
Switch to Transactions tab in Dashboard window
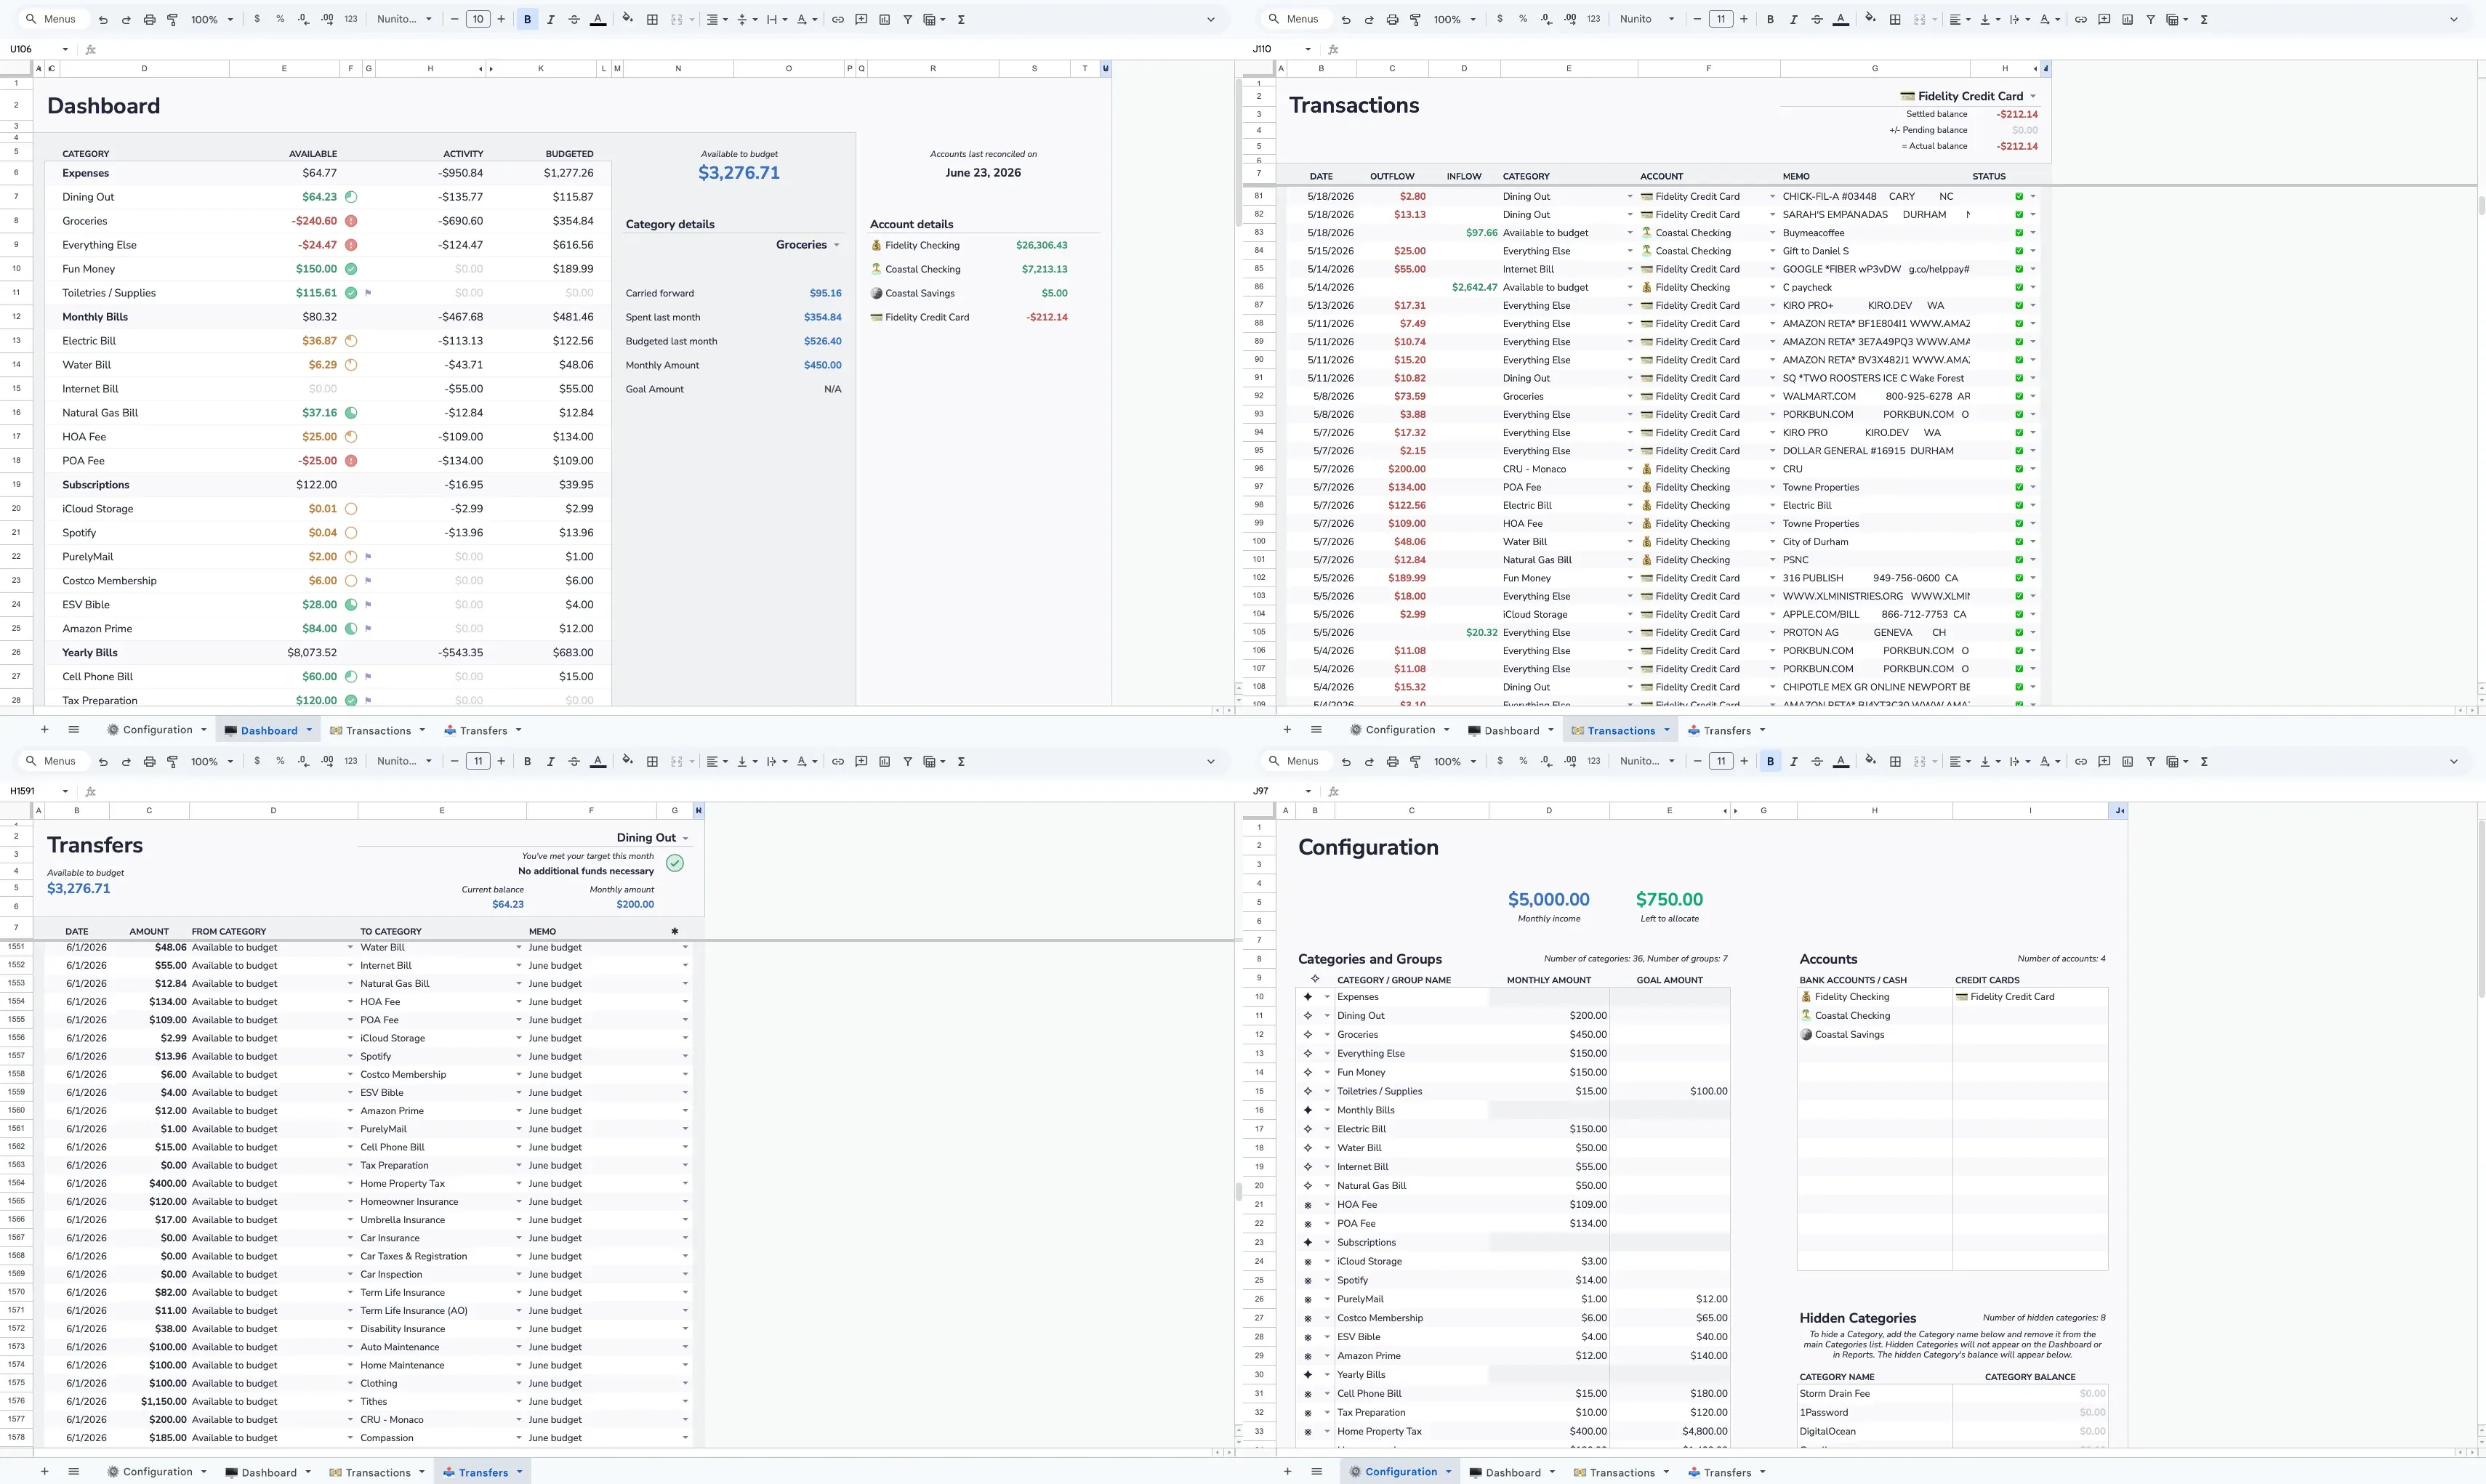[x=377, y=731]
